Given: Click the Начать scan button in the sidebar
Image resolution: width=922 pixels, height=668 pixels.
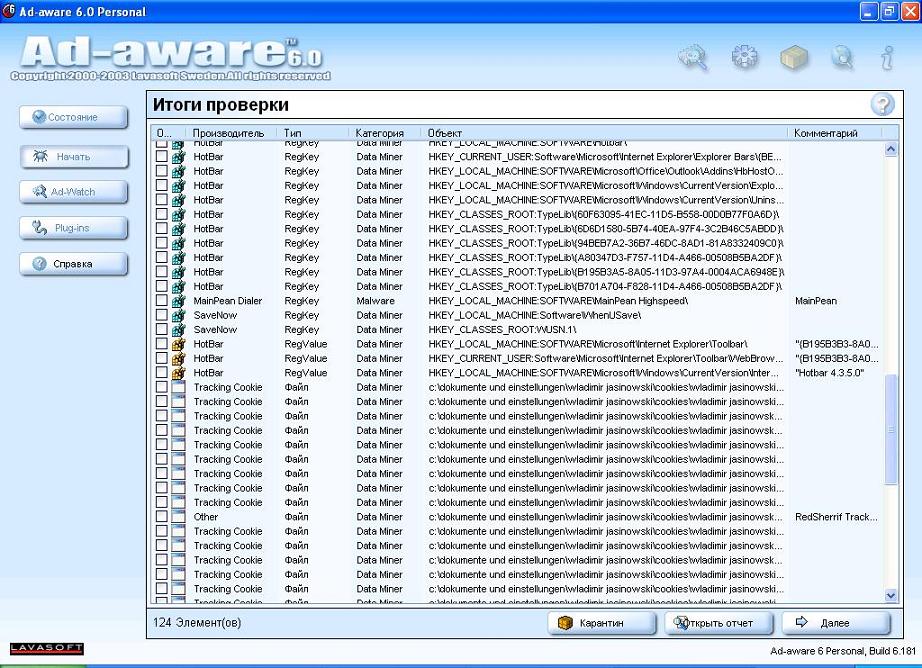Looking at the screenshot, I should (74, 157).
